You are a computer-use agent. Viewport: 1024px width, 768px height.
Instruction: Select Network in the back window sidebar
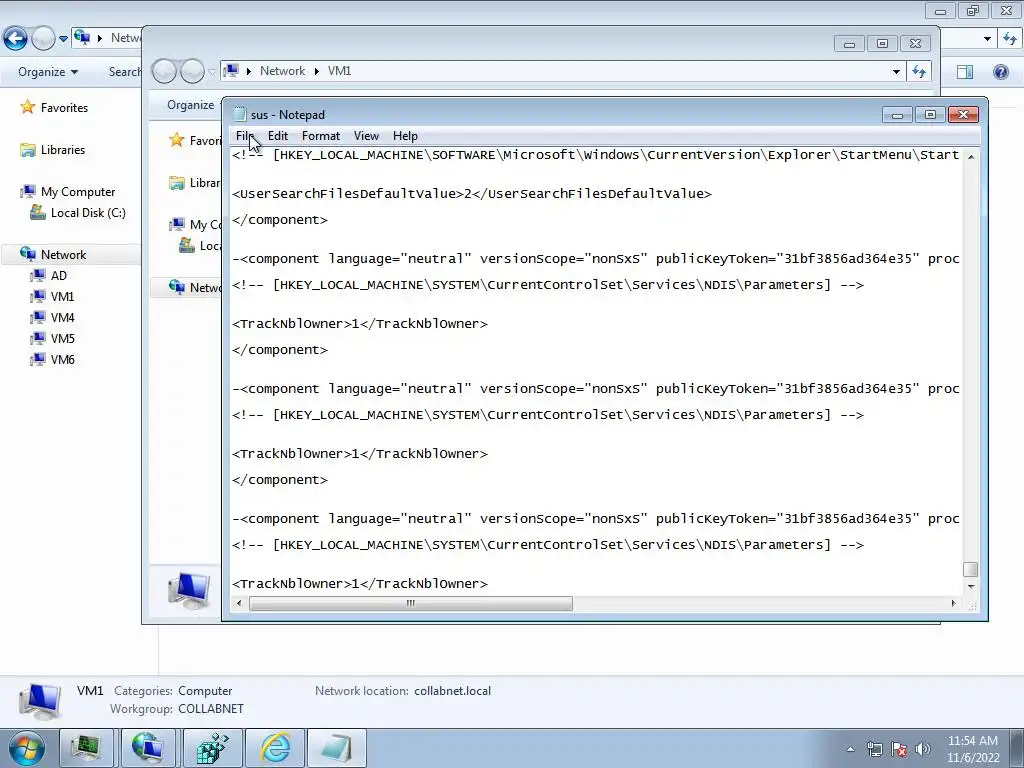[63, 255]
